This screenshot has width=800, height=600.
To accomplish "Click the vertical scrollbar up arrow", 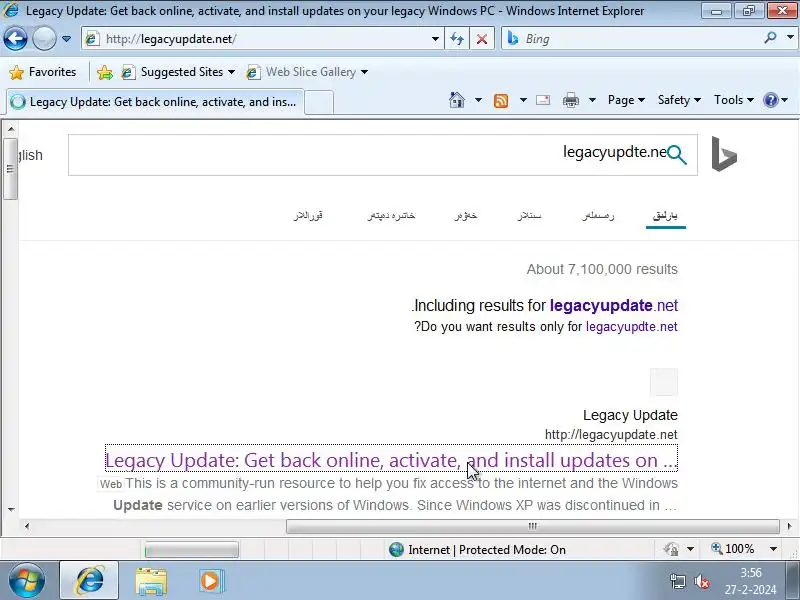I will (11, 129).
